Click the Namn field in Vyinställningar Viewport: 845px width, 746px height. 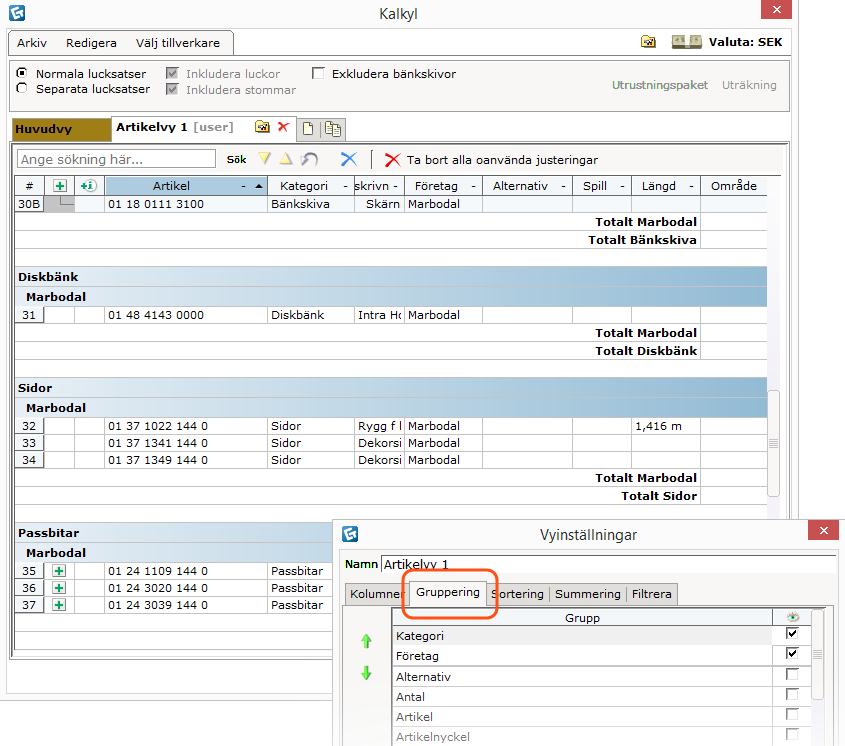(x=609, y=564)
